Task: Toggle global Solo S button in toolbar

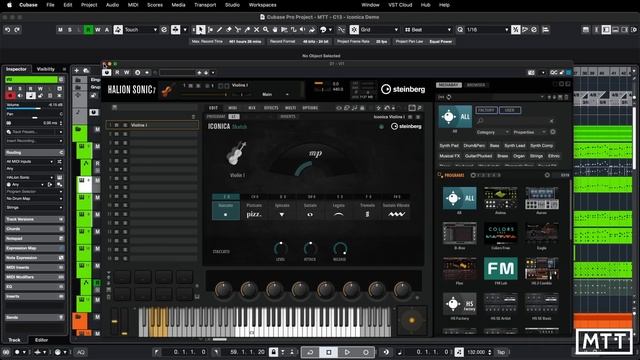Action: pyautogui.click(x=70, y=30)
